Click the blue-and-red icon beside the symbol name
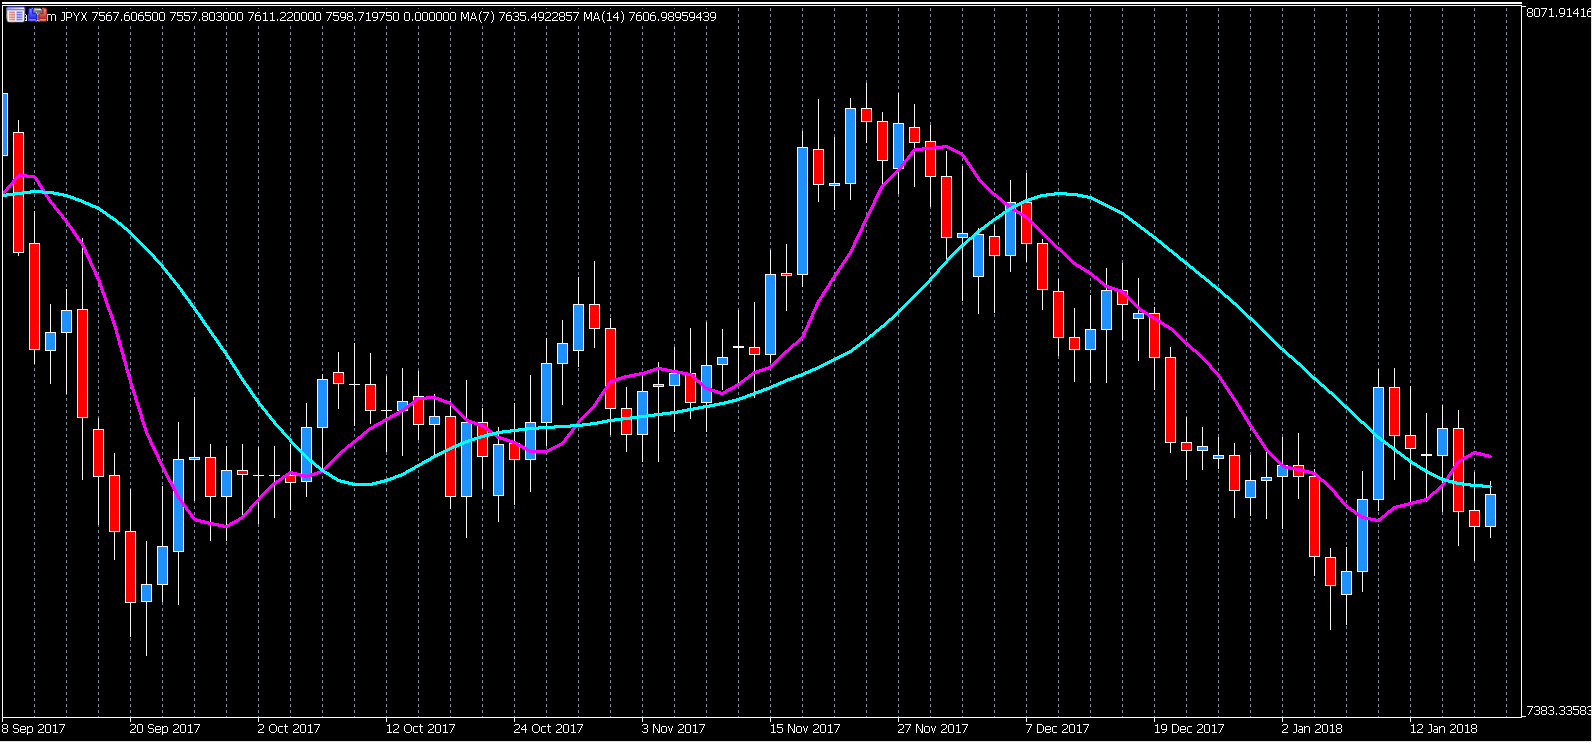The height and width of the screenshot is (743, 1593). (37, 16)
